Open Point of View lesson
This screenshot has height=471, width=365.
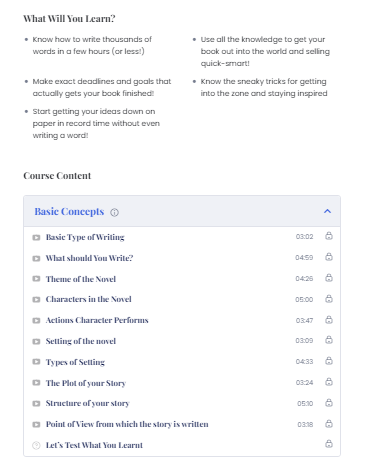pos(127,424)
